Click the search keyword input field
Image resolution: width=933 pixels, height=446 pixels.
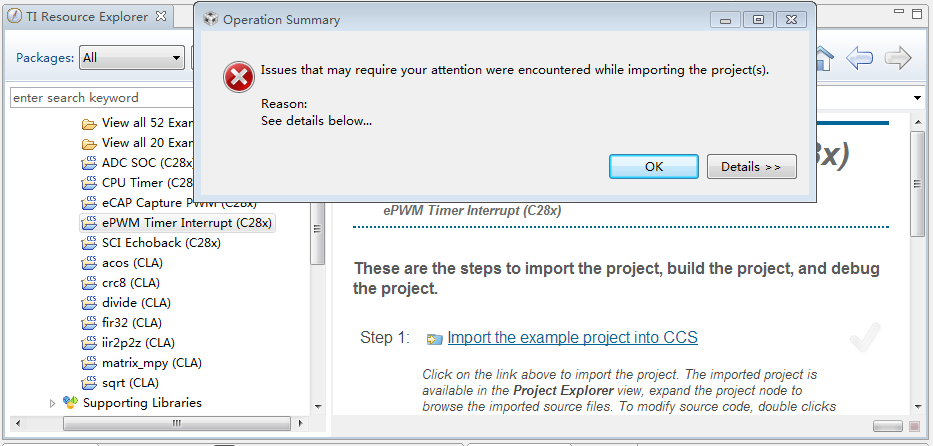click(100, 98)
